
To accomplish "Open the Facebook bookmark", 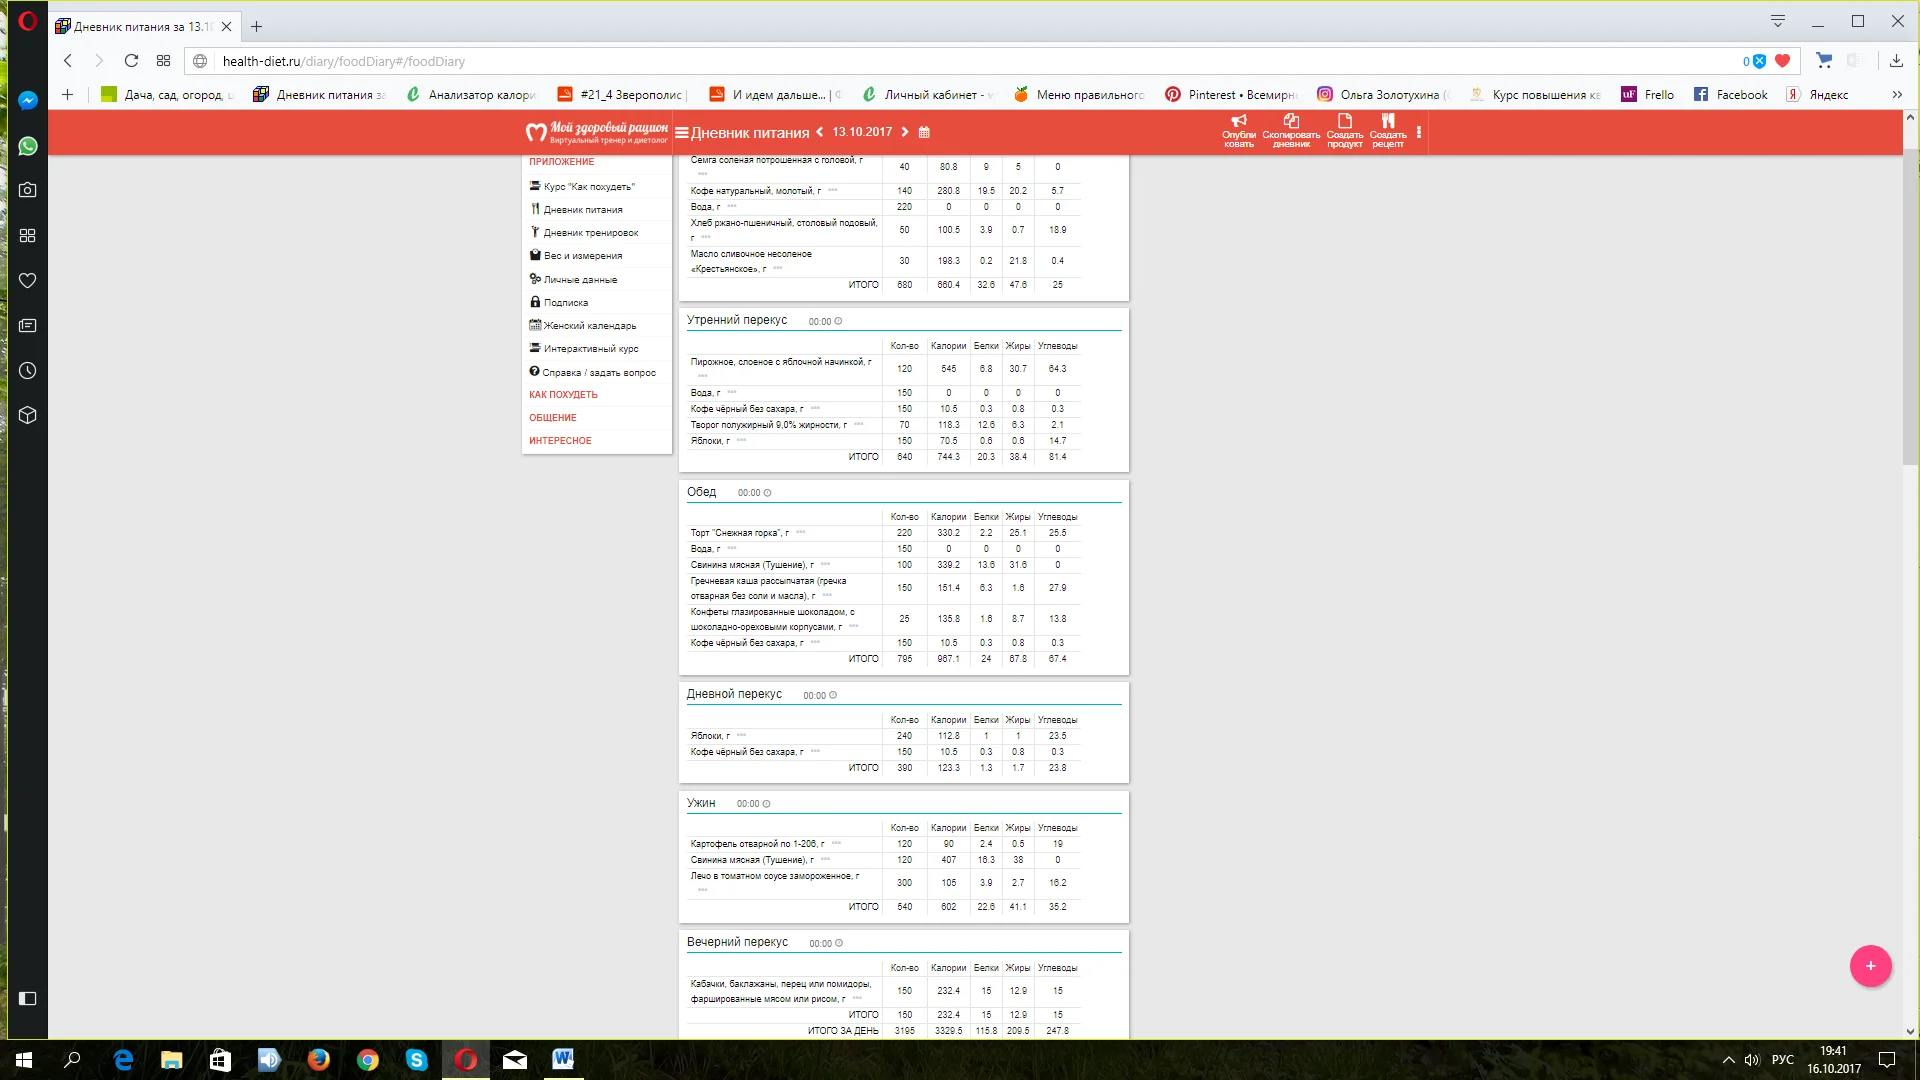I will click(x=1731, y=95).
